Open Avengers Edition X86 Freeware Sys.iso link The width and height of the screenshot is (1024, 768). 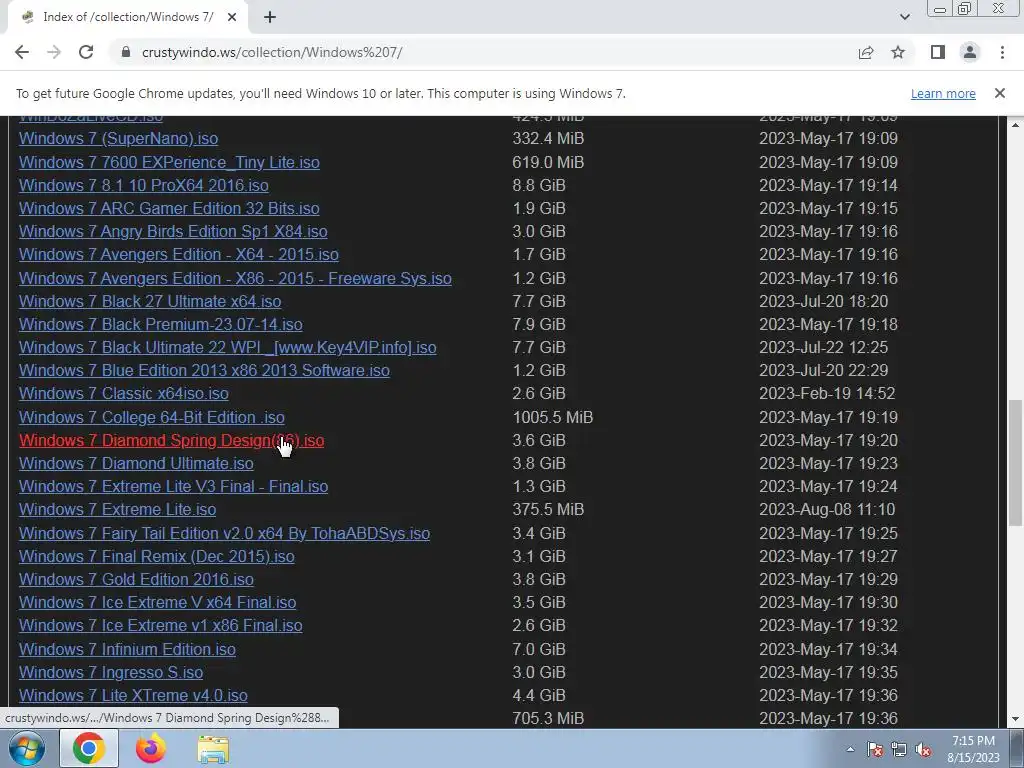pos(235,278)
